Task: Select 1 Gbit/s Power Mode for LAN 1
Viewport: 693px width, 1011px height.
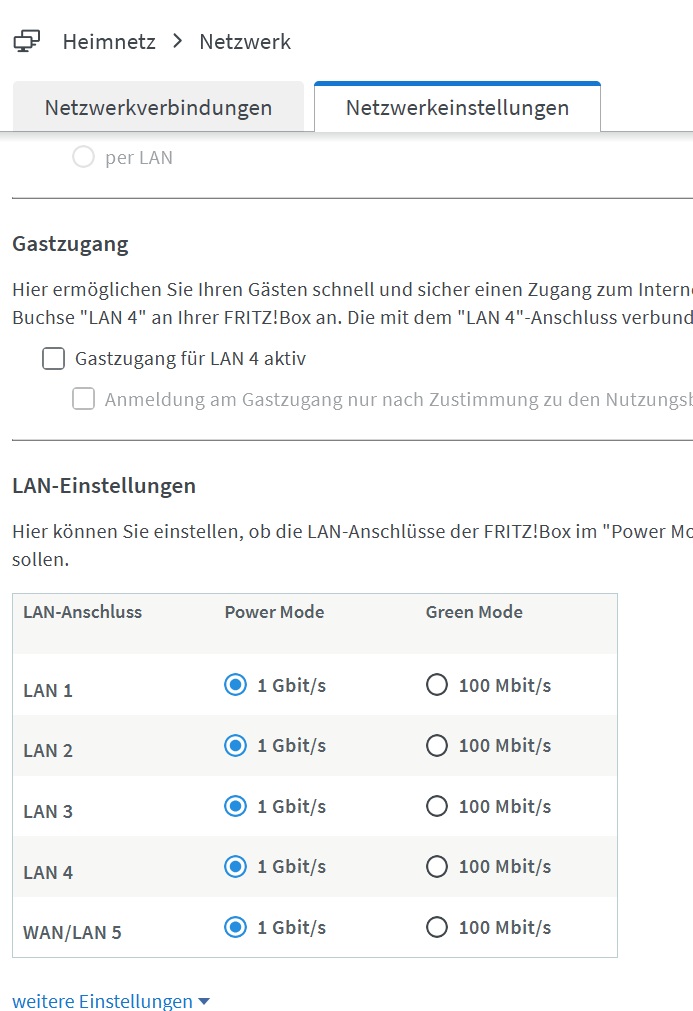Action: (235, 685)
